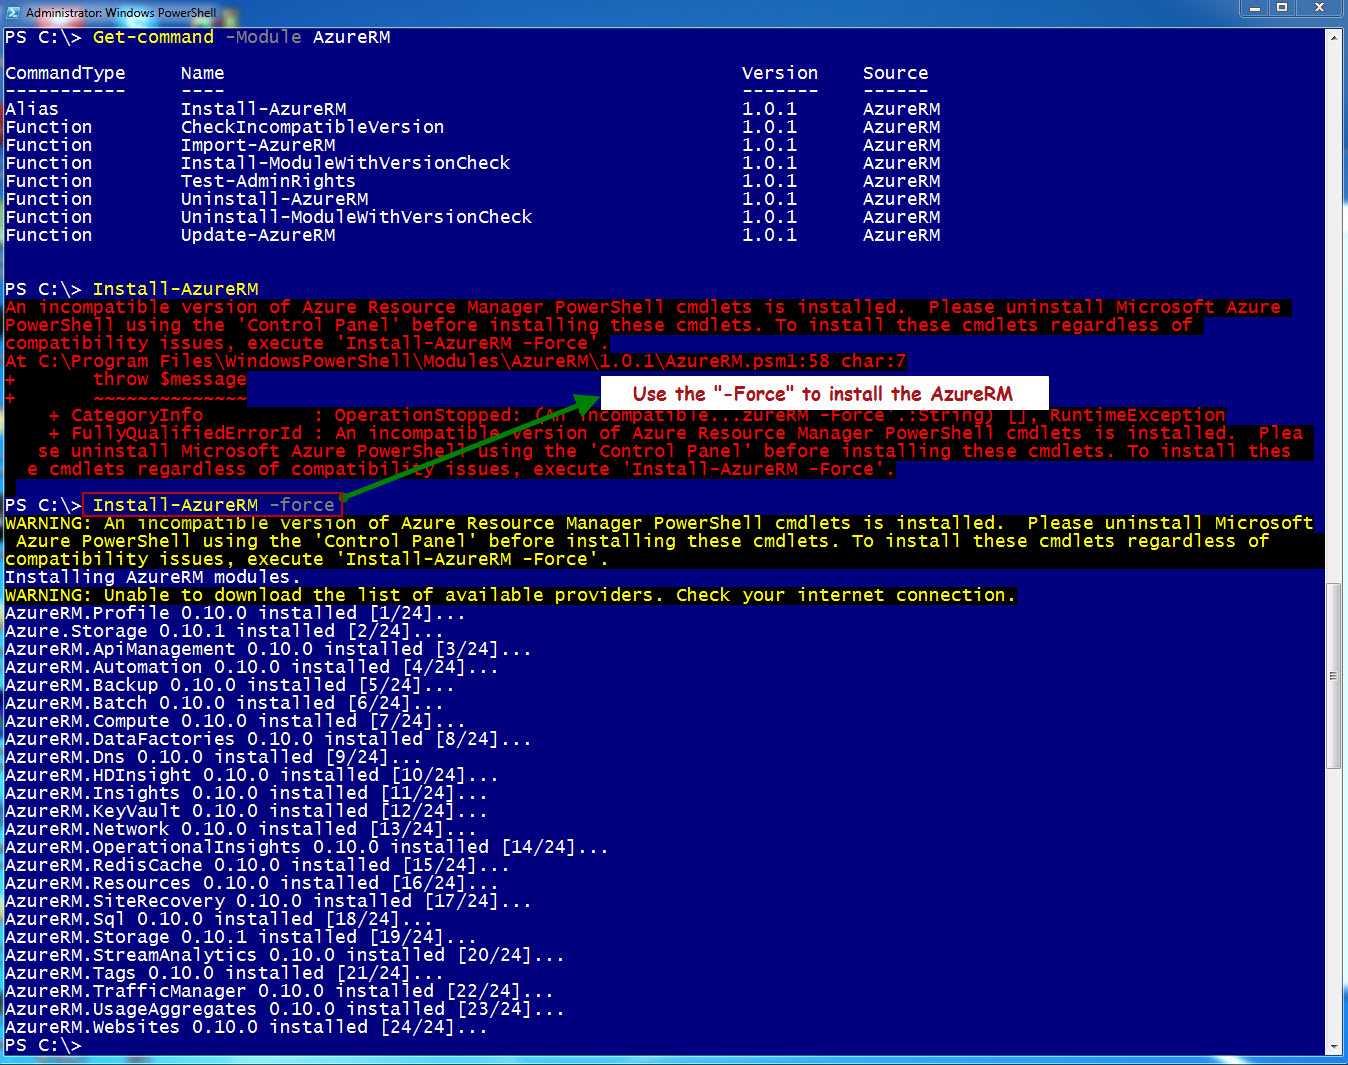The width and height of the screenshot is (1348, 1065).
Task: Click the 'Alias' command type entry
Action: point(32,109)
